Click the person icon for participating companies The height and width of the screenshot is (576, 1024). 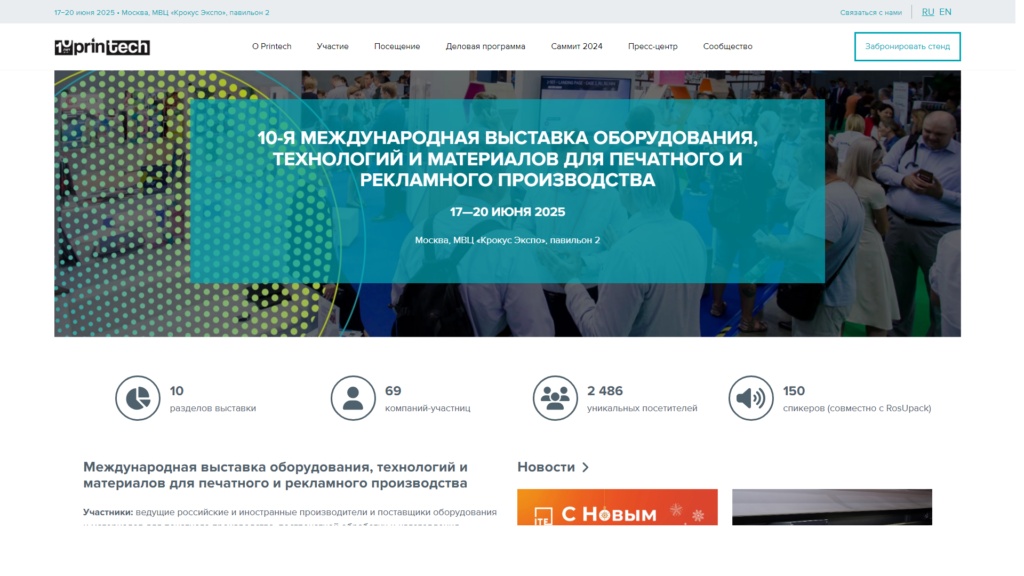point(353,398)
